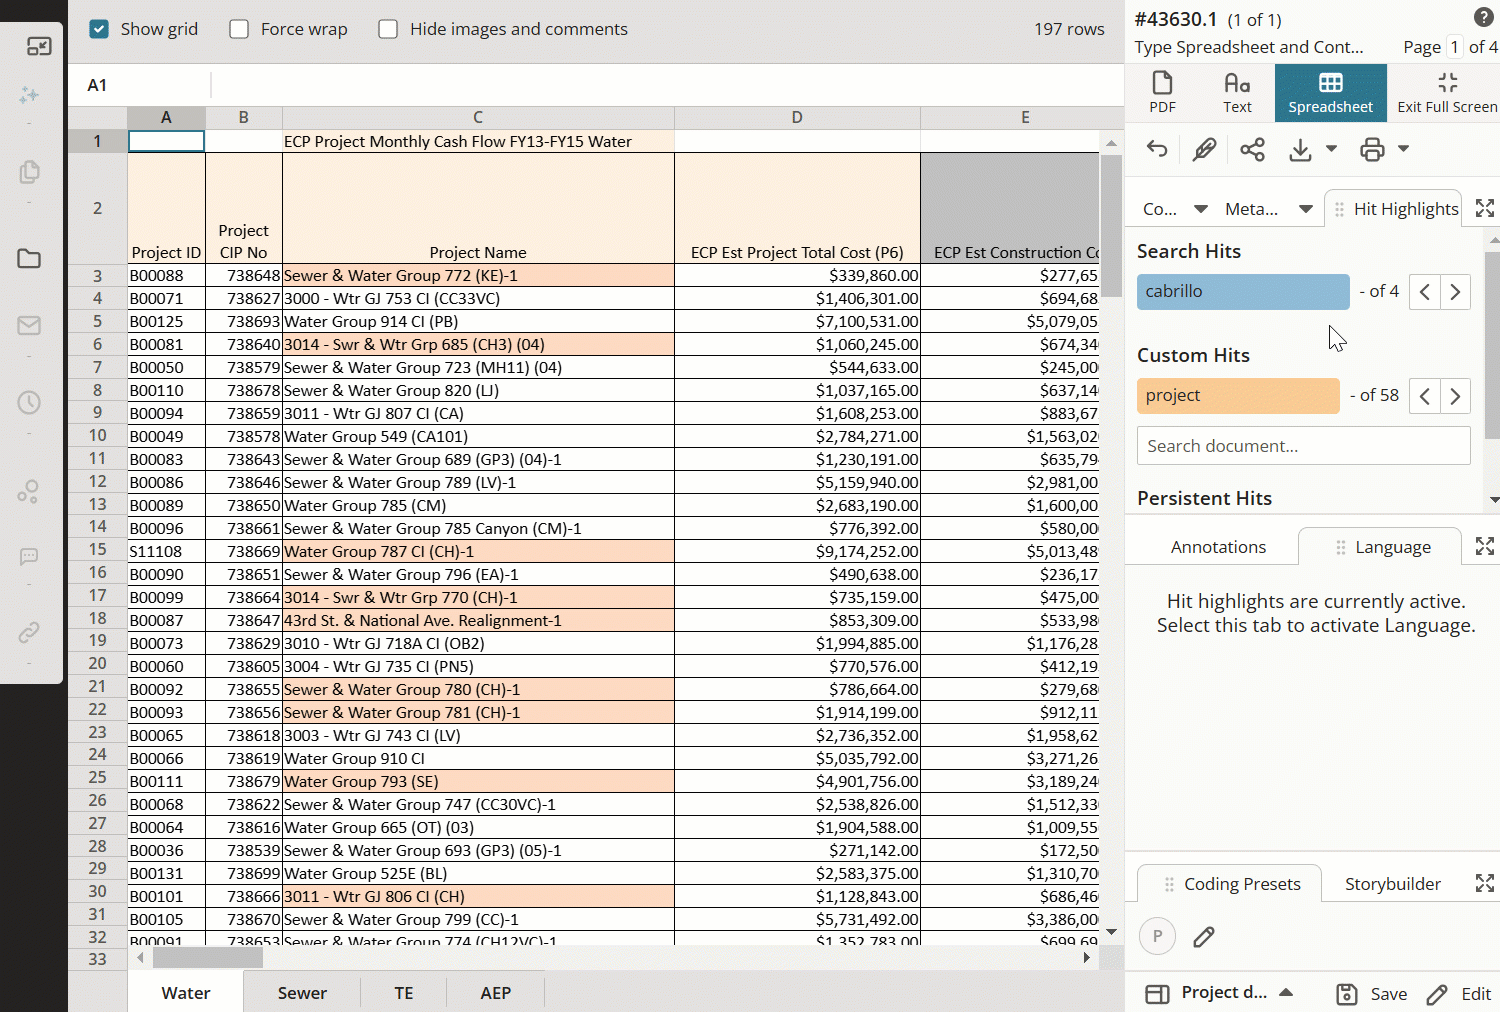Click the print icon
1500x1012 pixels.
point(1372,150)
